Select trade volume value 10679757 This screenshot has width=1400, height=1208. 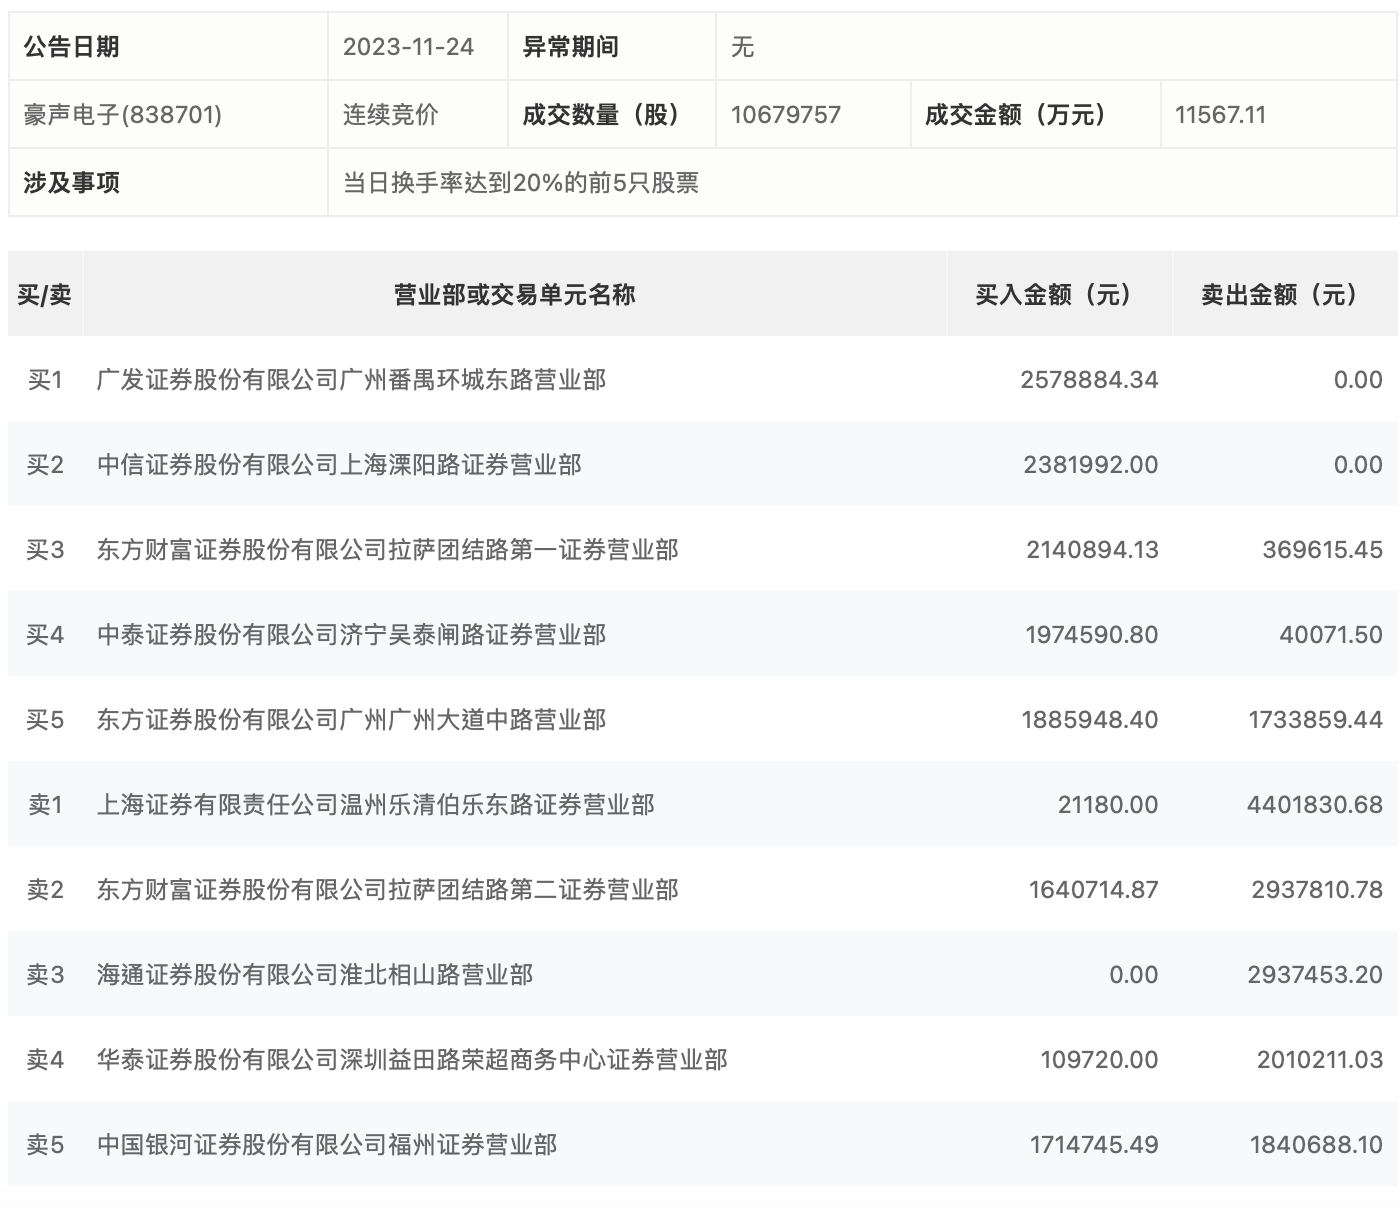click(x=786, y=115)
